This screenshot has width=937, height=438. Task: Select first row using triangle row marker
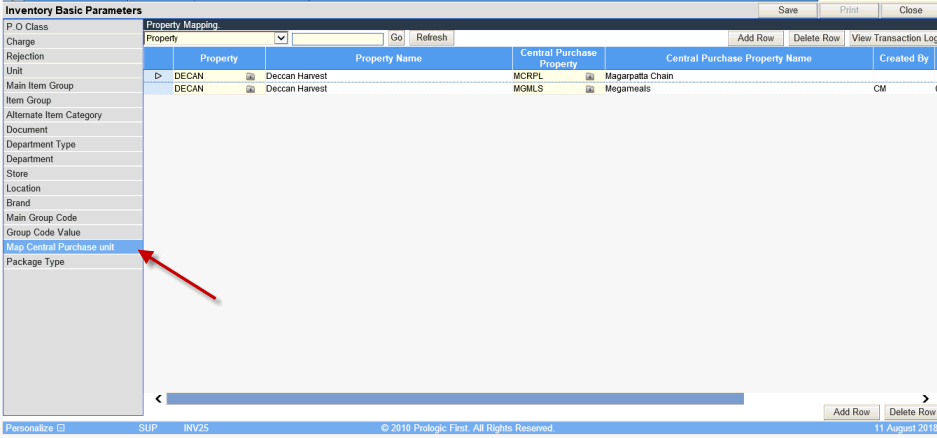(158, 76)
